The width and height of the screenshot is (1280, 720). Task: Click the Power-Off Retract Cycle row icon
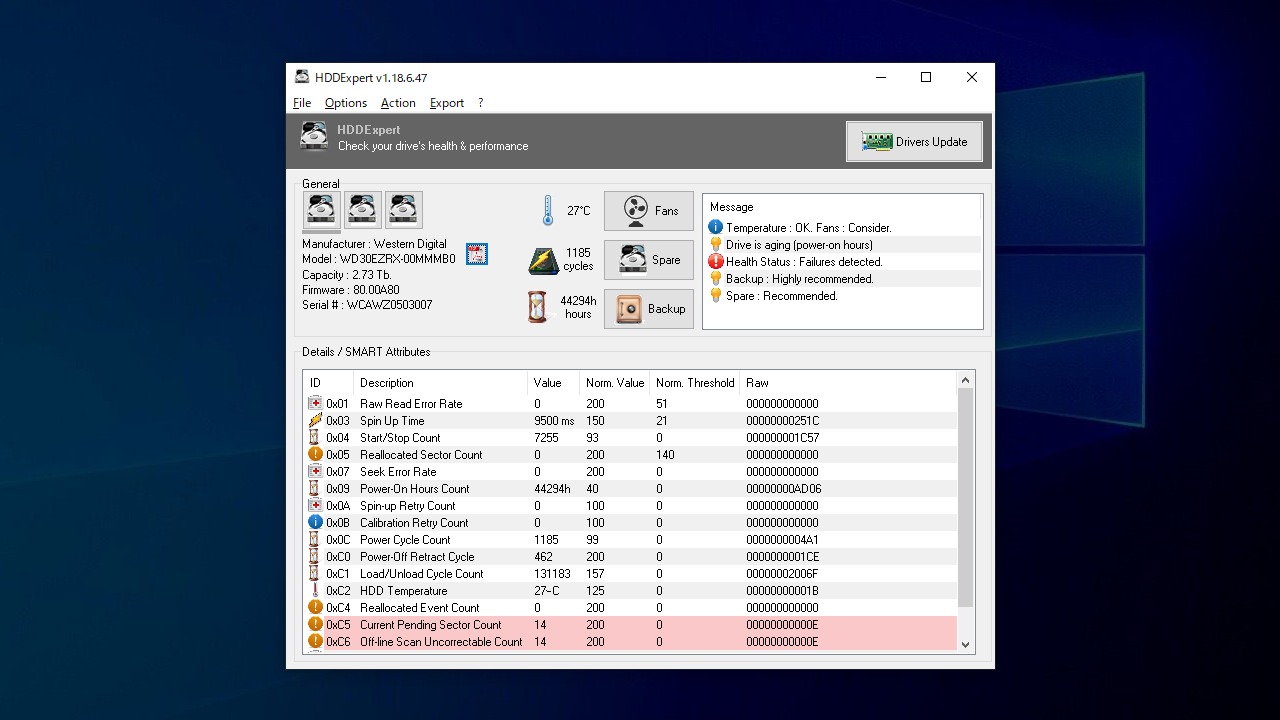pyautogui.click(x=315, y=556)
